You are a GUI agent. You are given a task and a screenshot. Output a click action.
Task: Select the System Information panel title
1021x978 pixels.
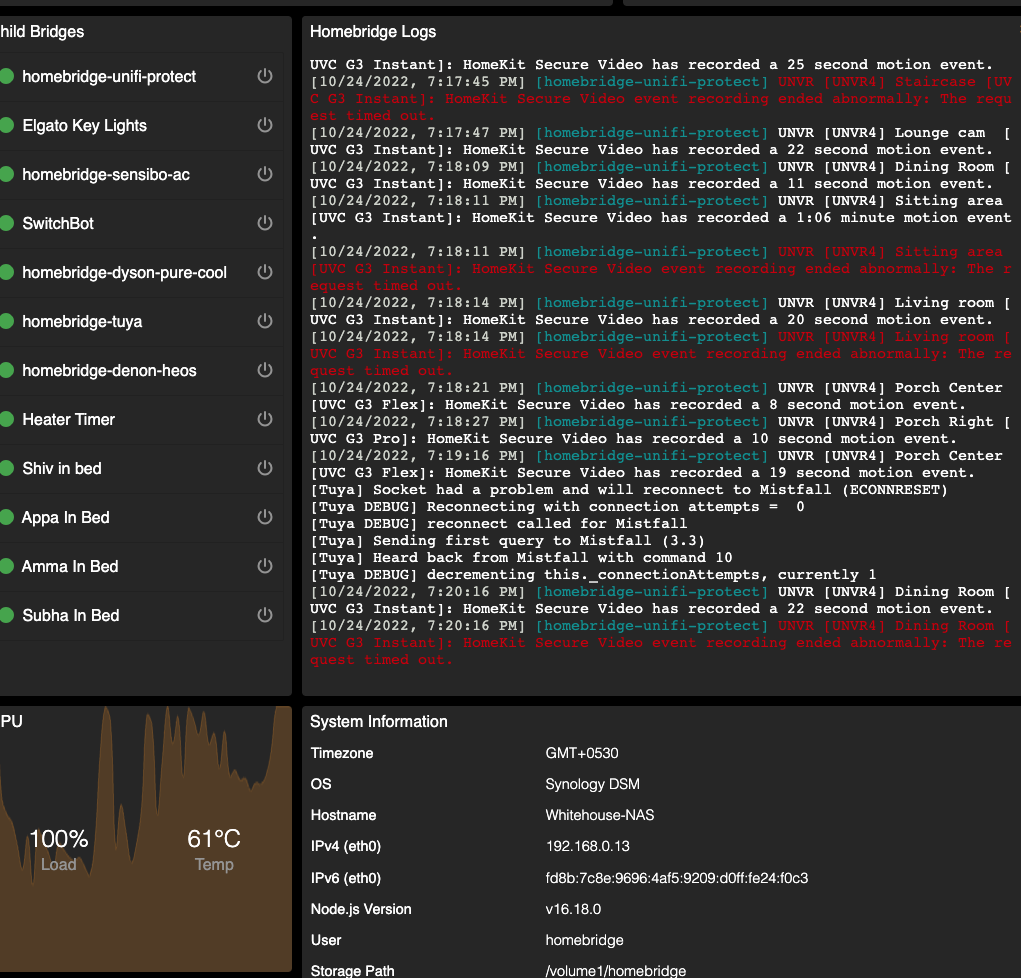click(x=378, y=721)
